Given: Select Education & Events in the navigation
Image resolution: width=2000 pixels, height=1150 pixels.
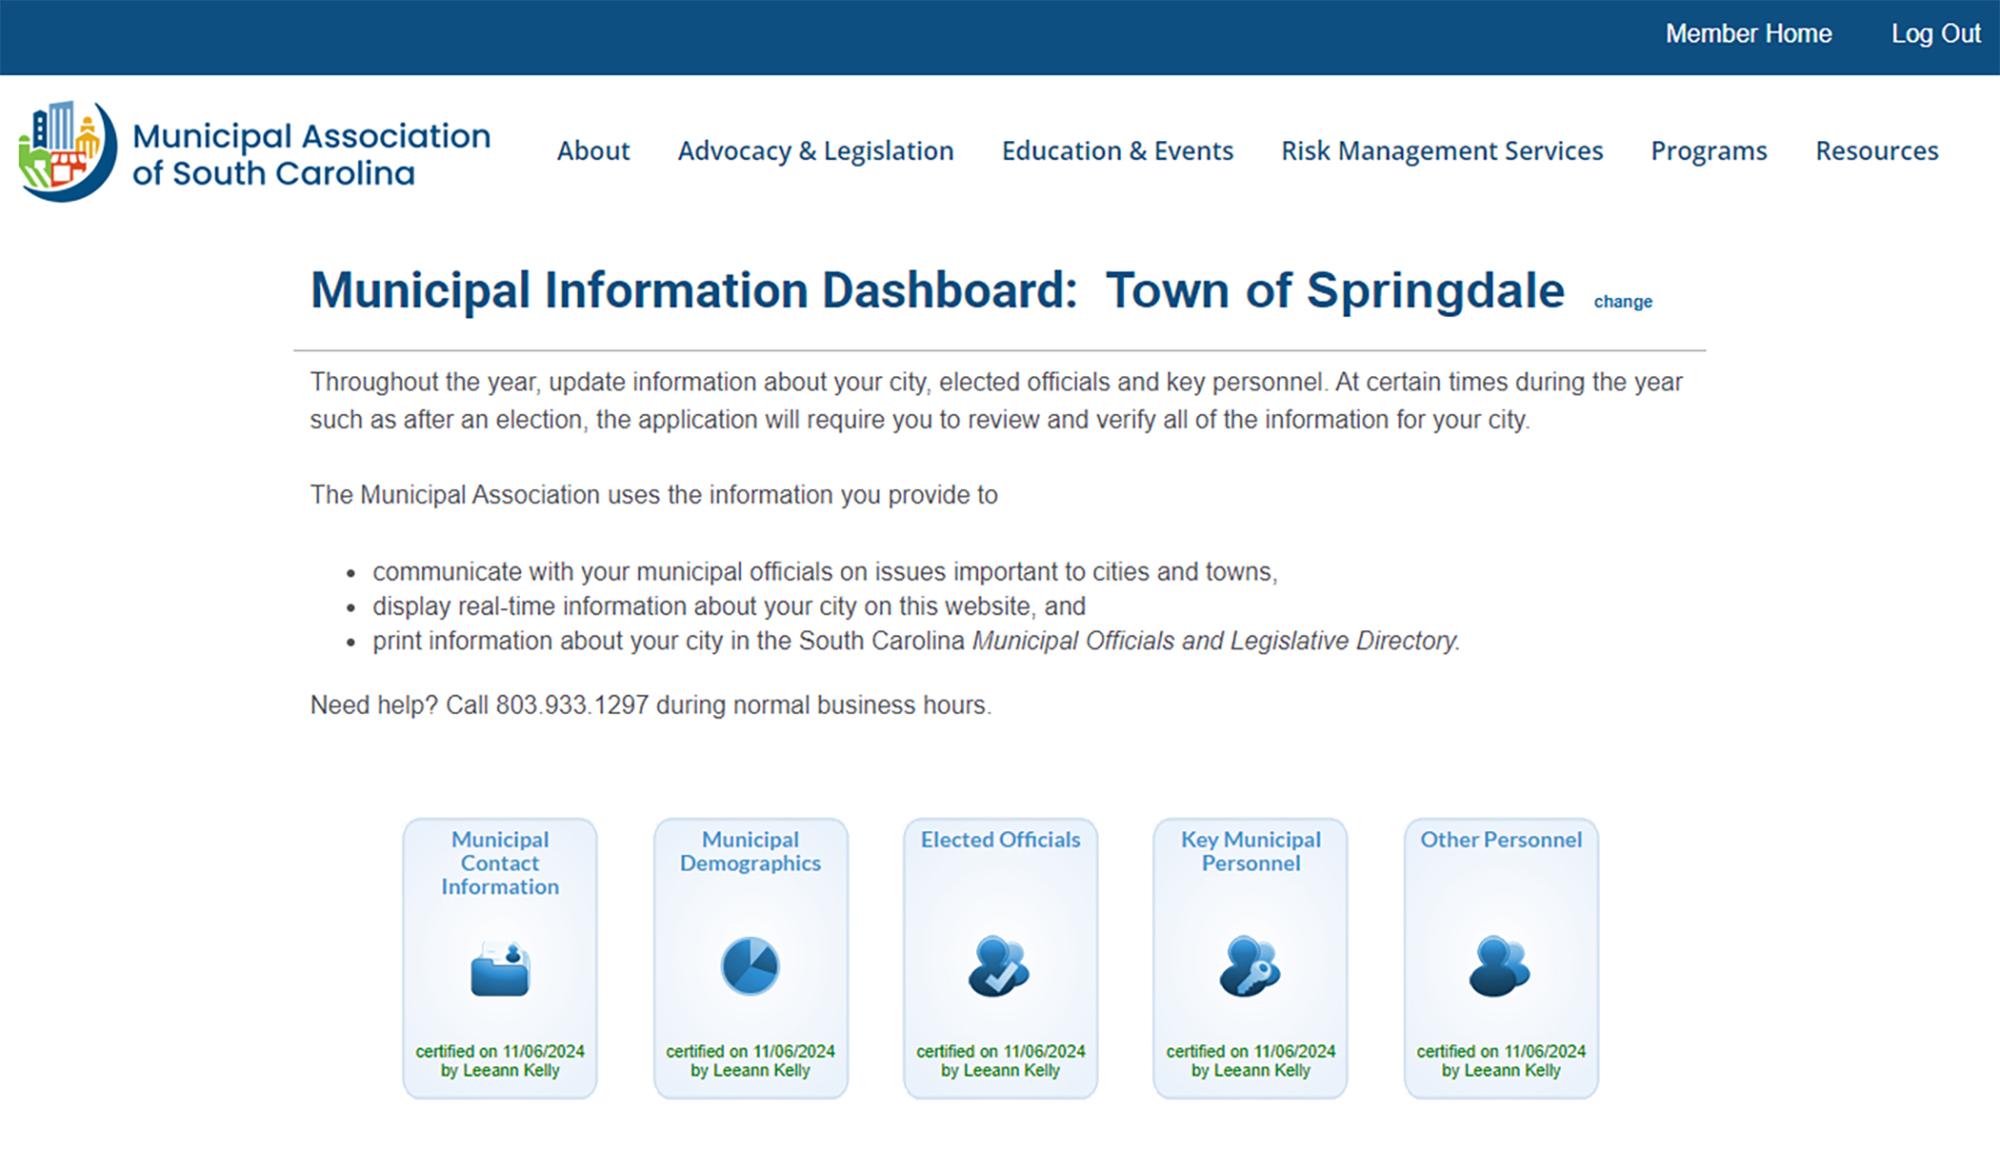Looking at the screenshot, I should (x=1117, y=151).
